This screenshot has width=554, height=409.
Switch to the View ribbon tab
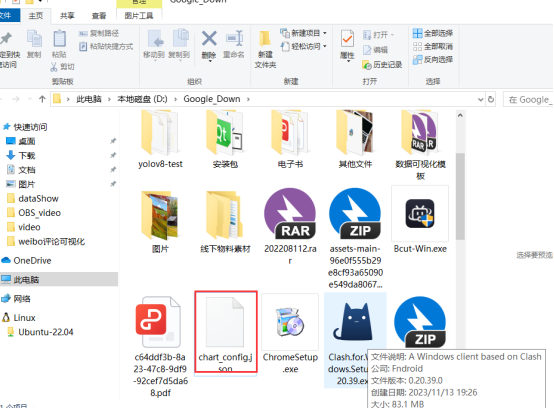point(99,16)
